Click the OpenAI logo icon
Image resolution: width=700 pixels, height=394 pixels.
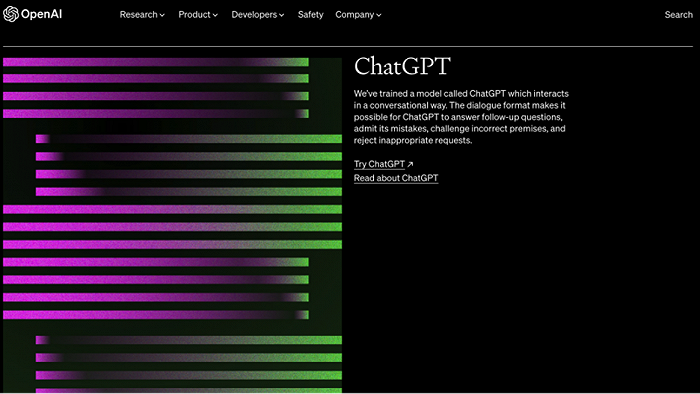click(x=11, y=14)
